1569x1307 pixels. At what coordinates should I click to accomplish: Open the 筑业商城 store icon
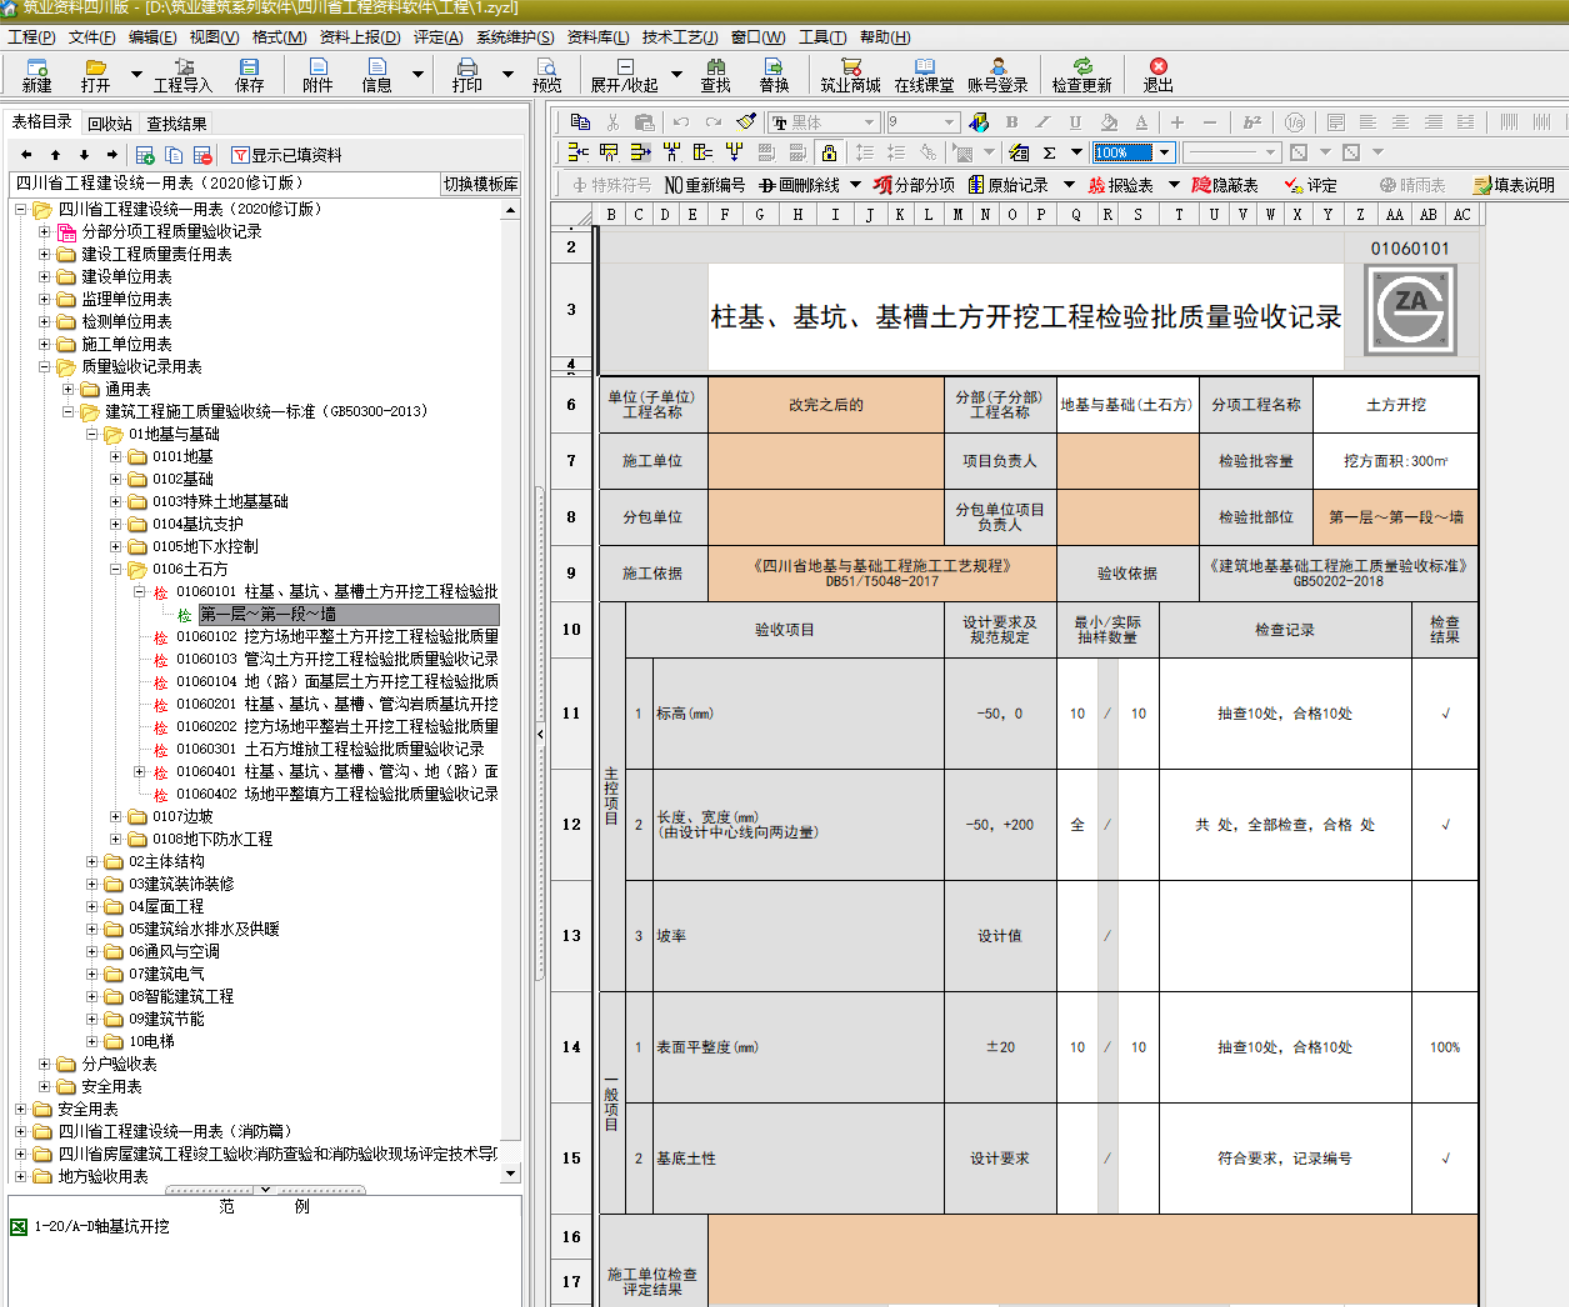(851, 75)
